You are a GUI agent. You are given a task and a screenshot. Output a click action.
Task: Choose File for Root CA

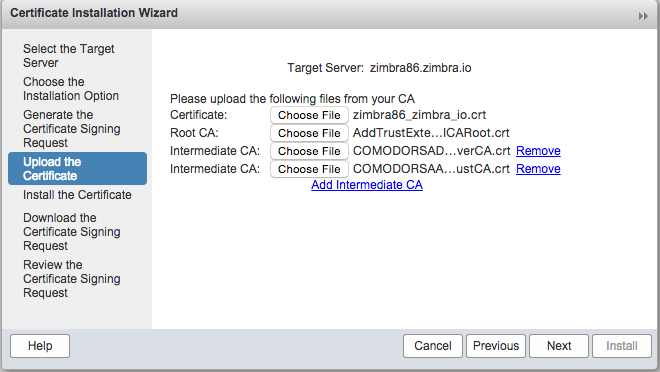309,133
